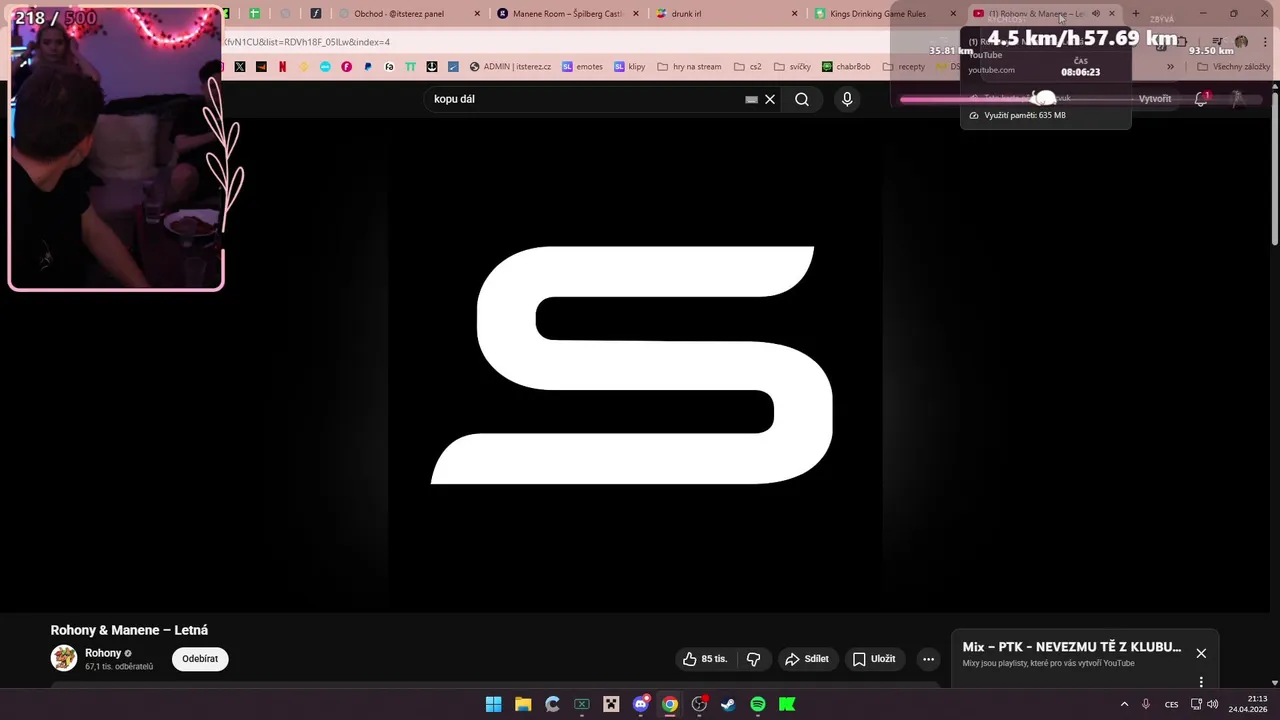Screen dimensions: 1280x720
Task: Open Spotify from the taskbar
Action: (x=758, y=704)
